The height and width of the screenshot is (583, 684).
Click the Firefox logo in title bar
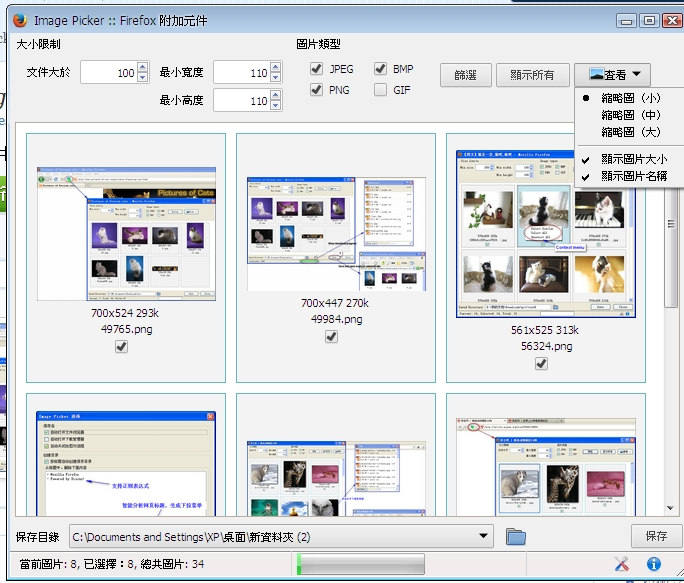point(20,21)
